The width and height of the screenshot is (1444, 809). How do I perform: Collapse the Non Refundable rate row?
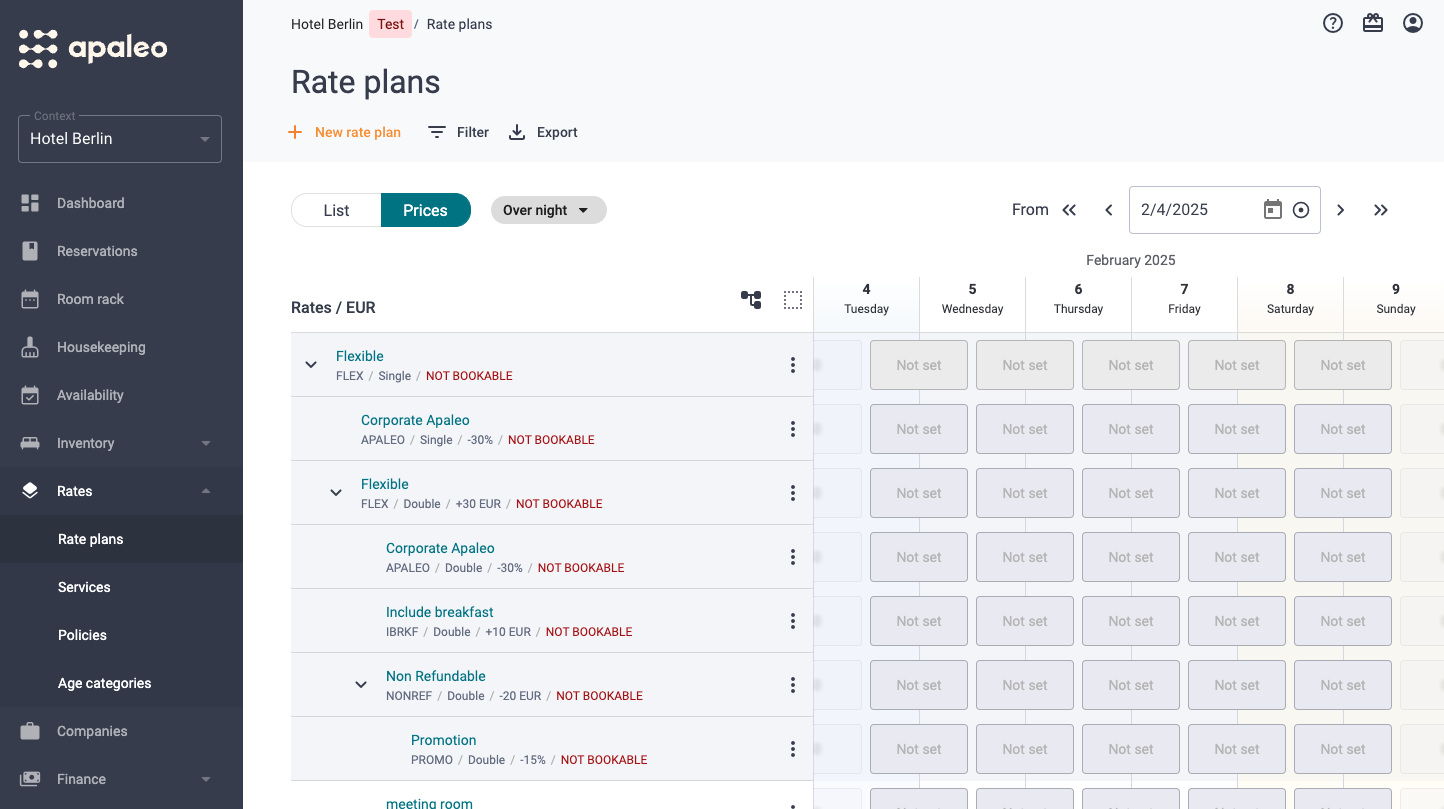click(361, 685)
